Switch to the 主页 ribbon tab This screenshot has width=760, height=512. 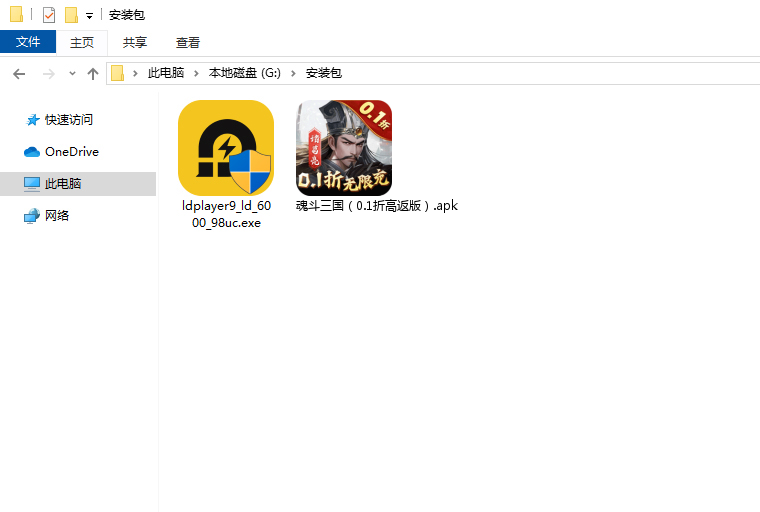[82, 42]
